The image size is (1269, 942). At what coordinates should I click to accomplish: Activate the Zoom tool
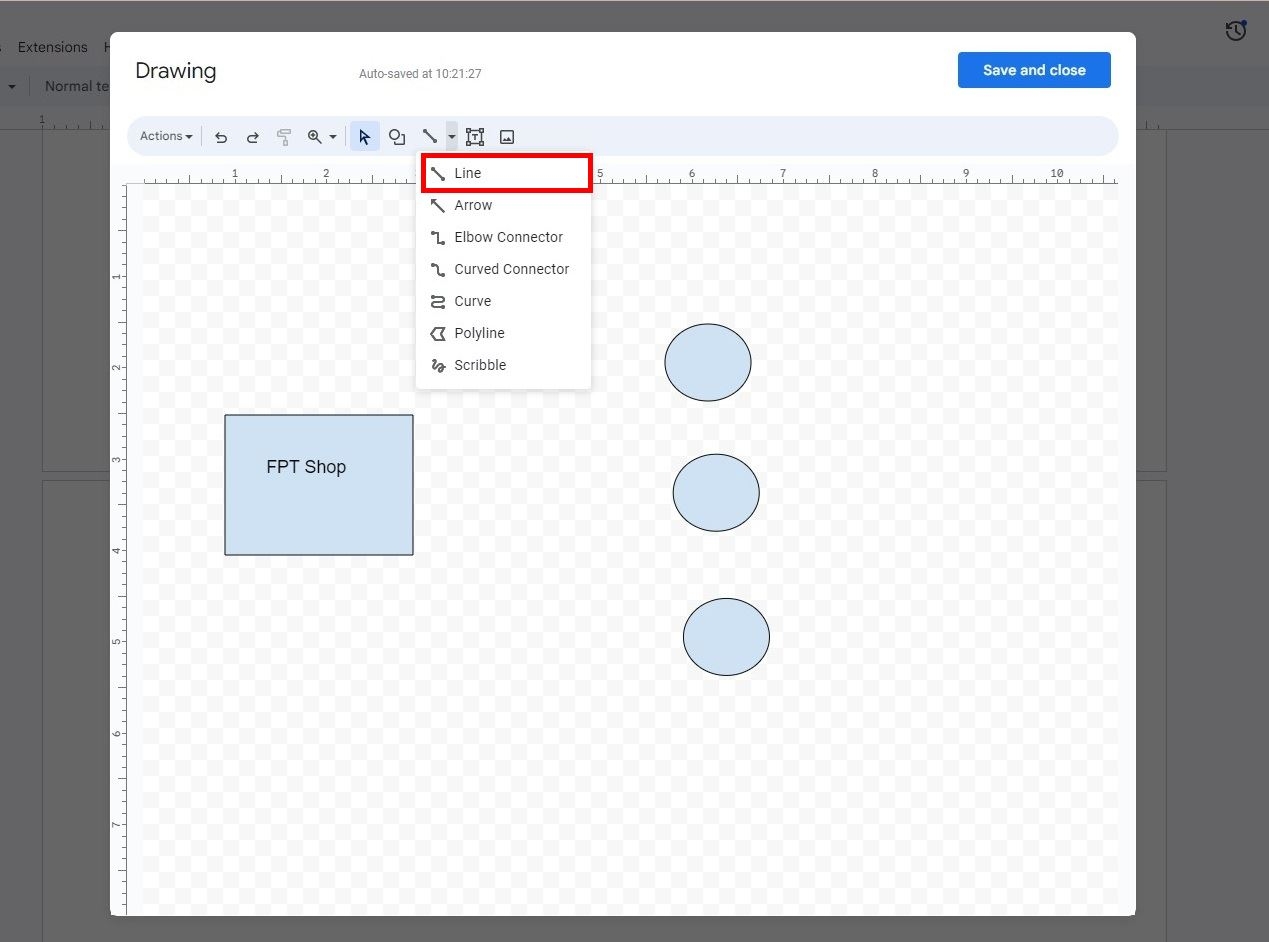point(315,136)
